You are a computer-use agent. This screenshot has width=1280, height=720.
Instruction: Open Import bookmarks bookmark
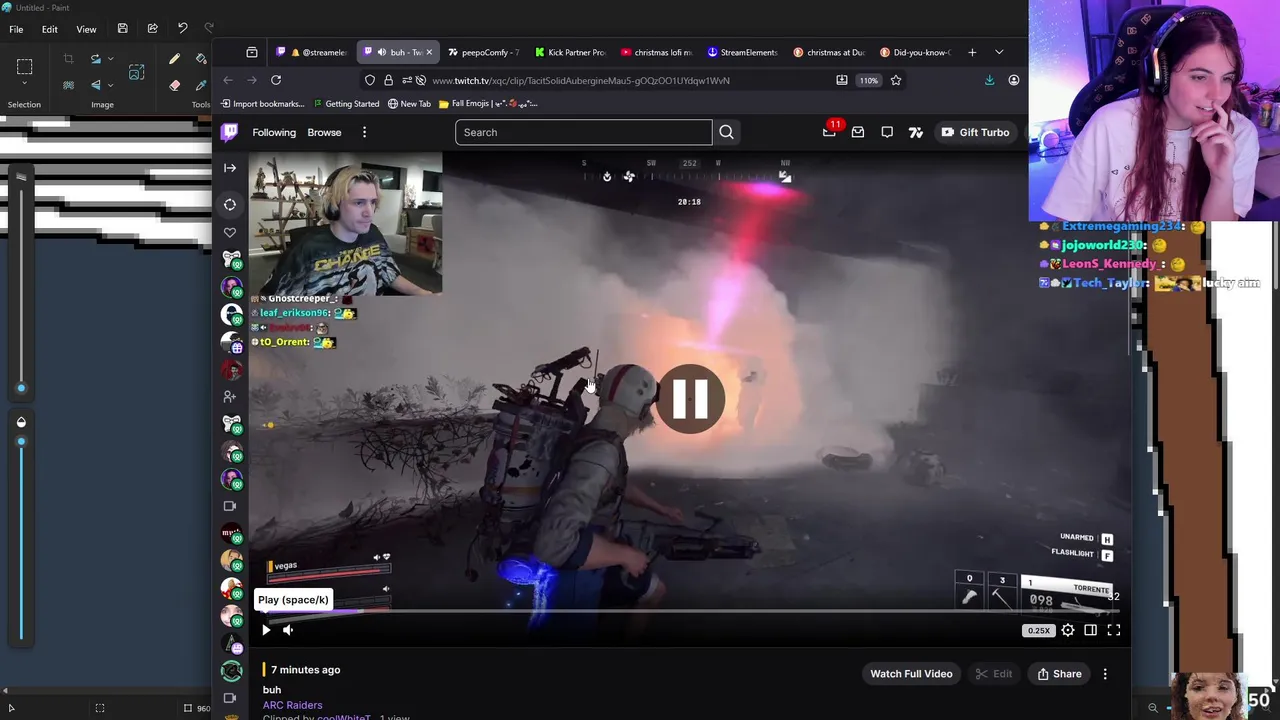pyautogui.click(x=262, y=103)
